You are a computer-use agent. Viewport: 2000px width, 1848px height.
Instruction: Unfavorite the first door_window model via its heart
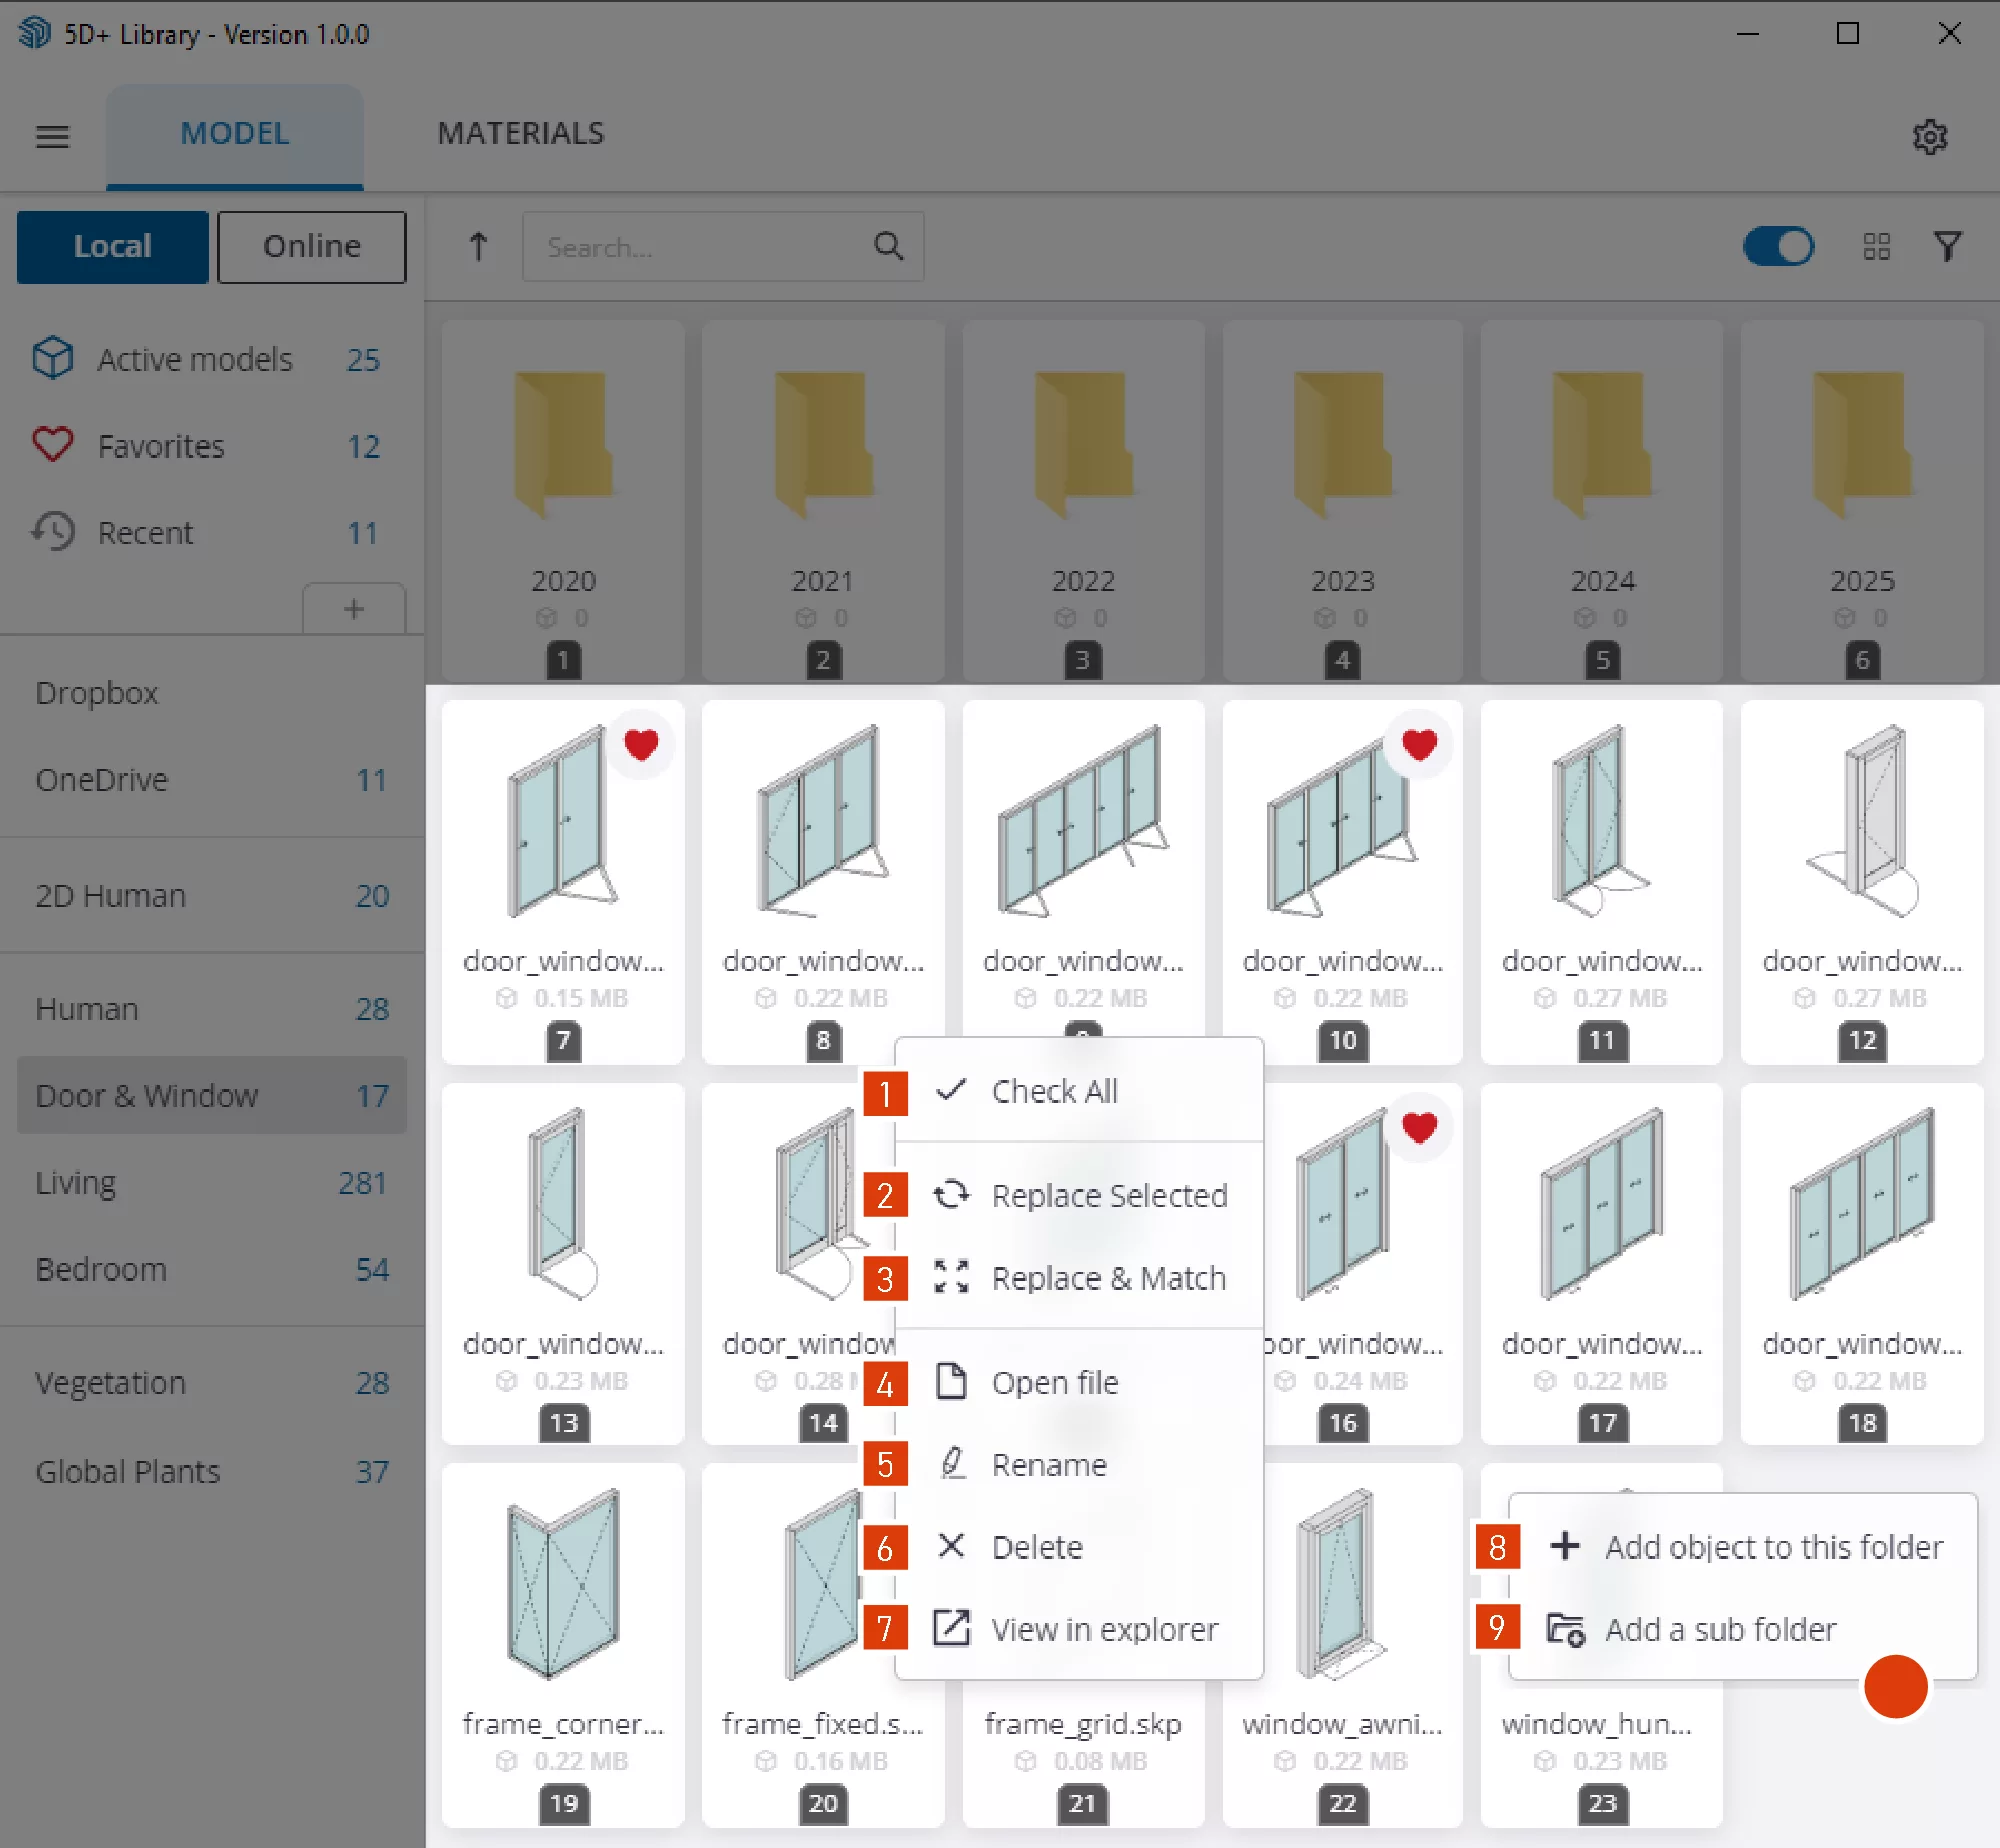pos(641,743)
